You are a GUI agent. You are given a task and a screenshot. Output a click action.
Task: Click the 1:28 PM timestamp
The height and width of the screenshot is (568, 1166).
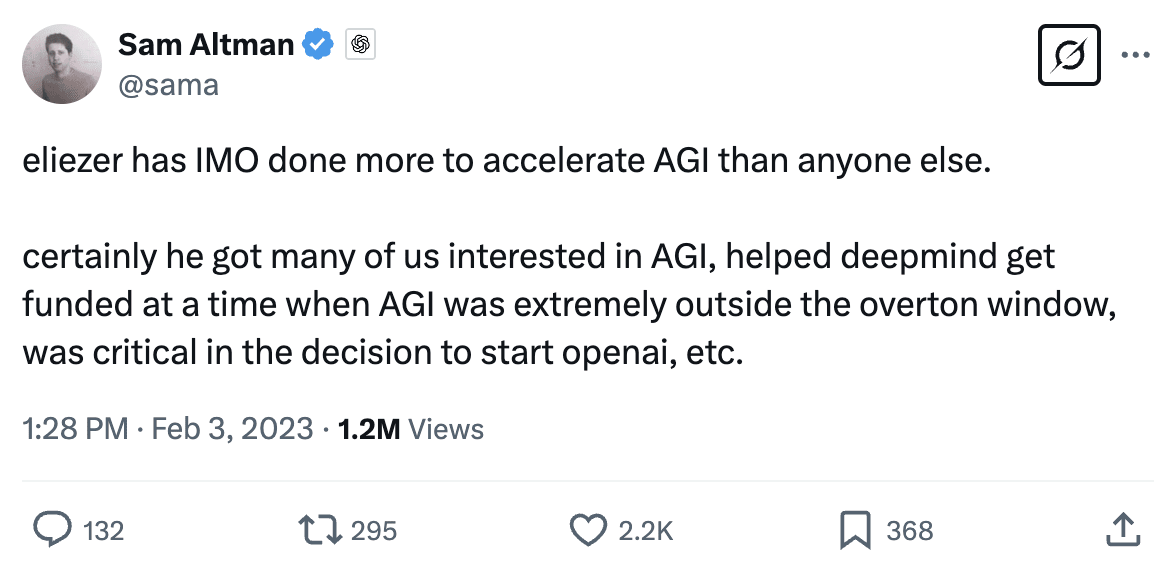[x=75, y=429]
